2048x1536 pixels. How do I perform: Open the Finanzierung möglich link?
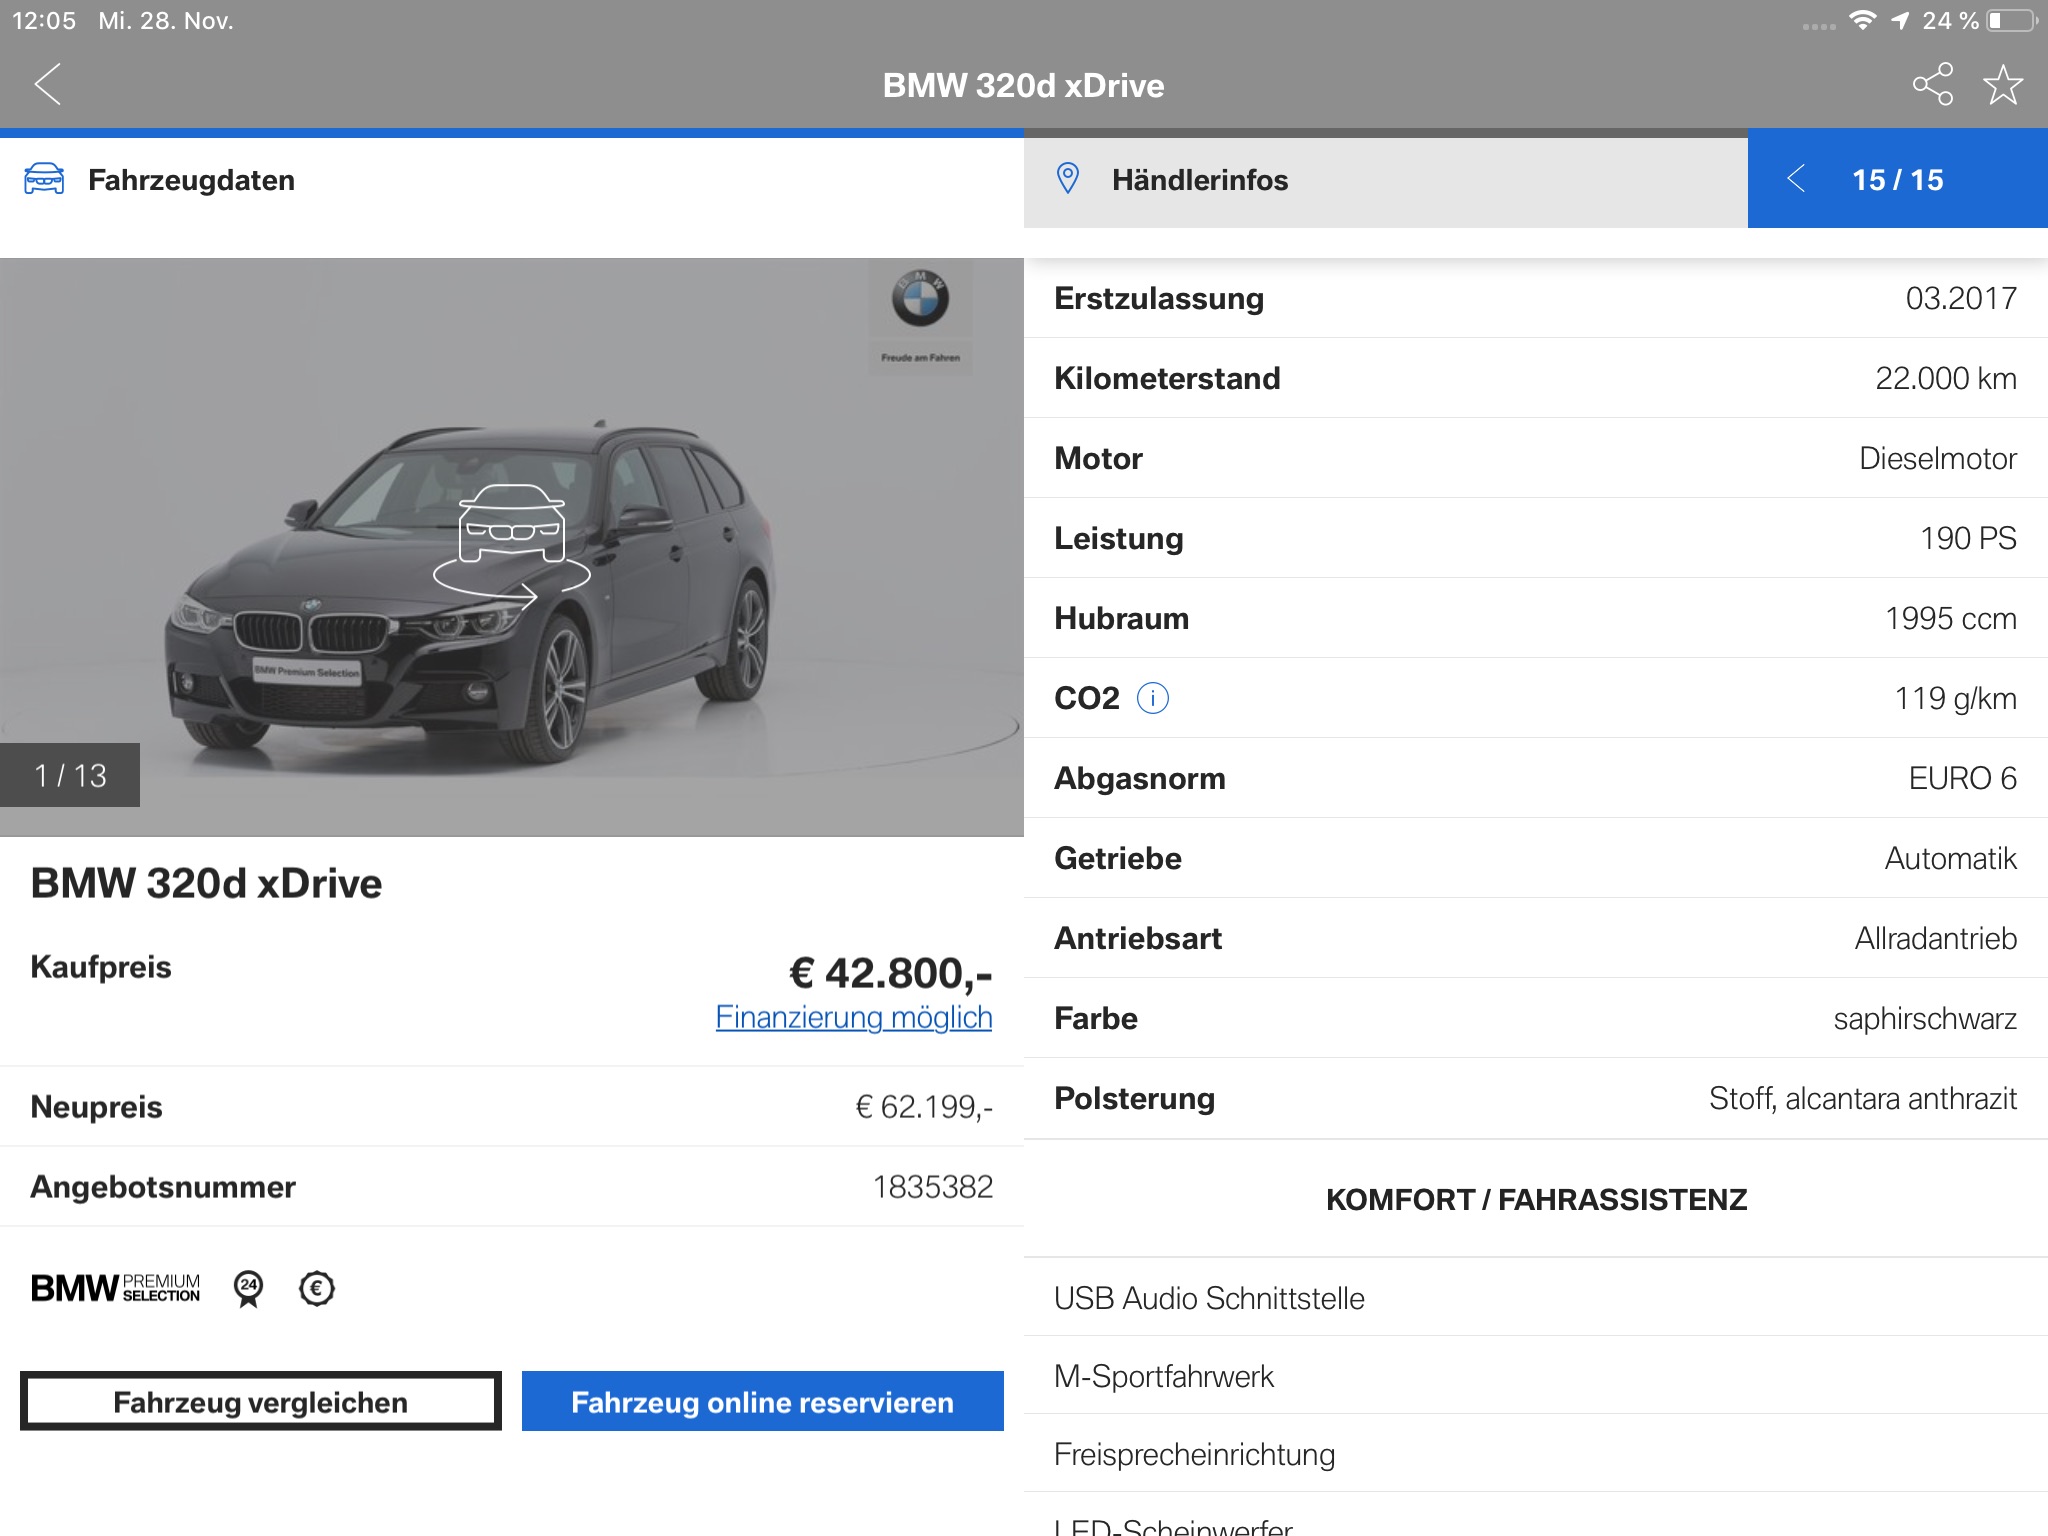tap(853, 1017)
